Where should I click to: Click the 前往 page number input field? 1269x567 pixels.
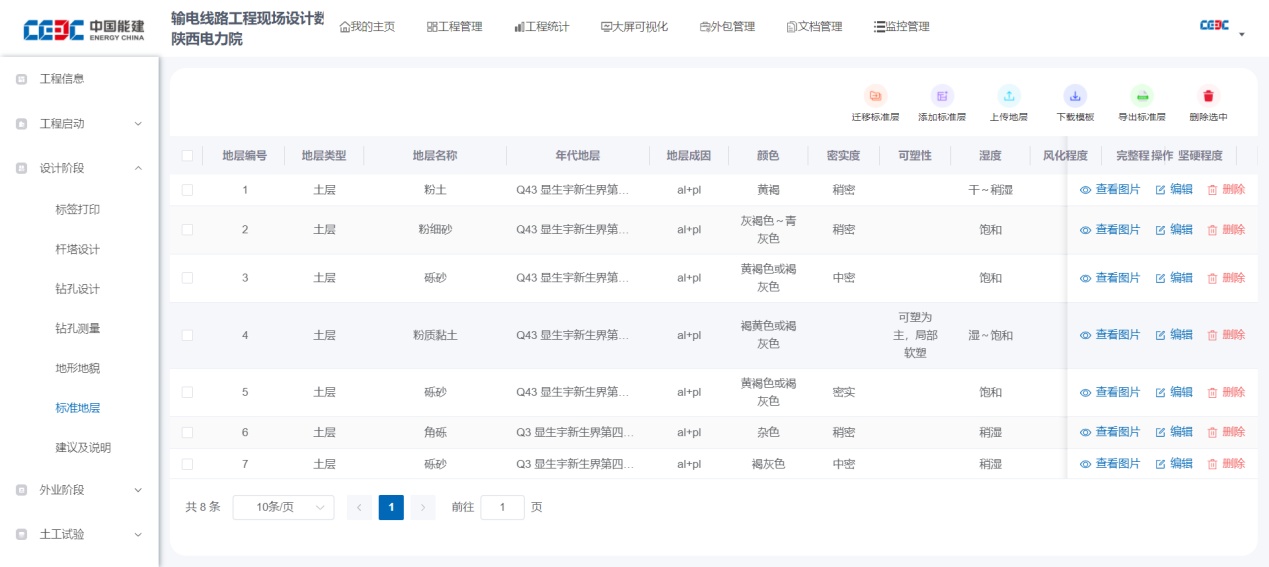tap(502, 507)
